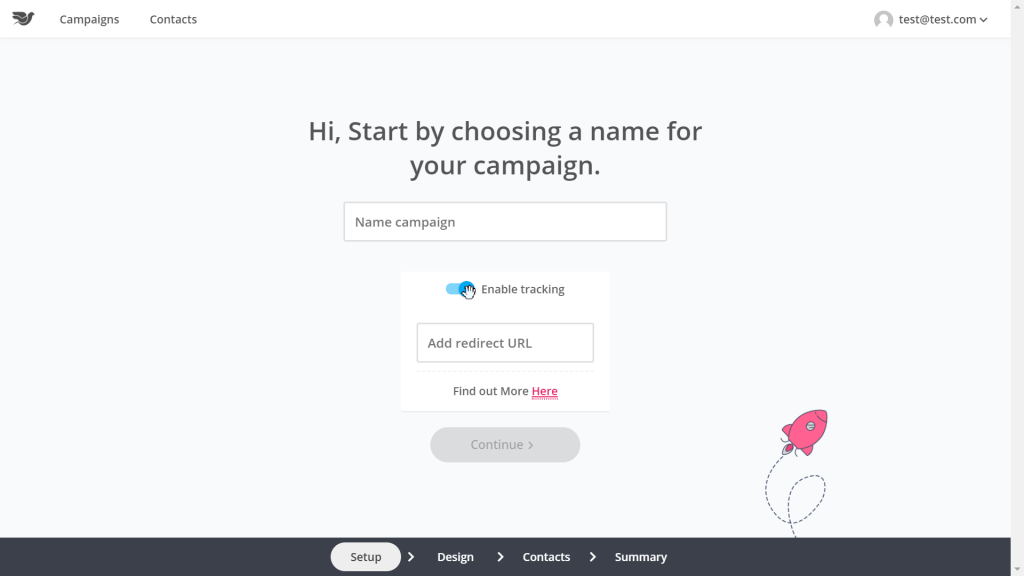Click the 'Enable tracking' label text

(x=523, y=289)
